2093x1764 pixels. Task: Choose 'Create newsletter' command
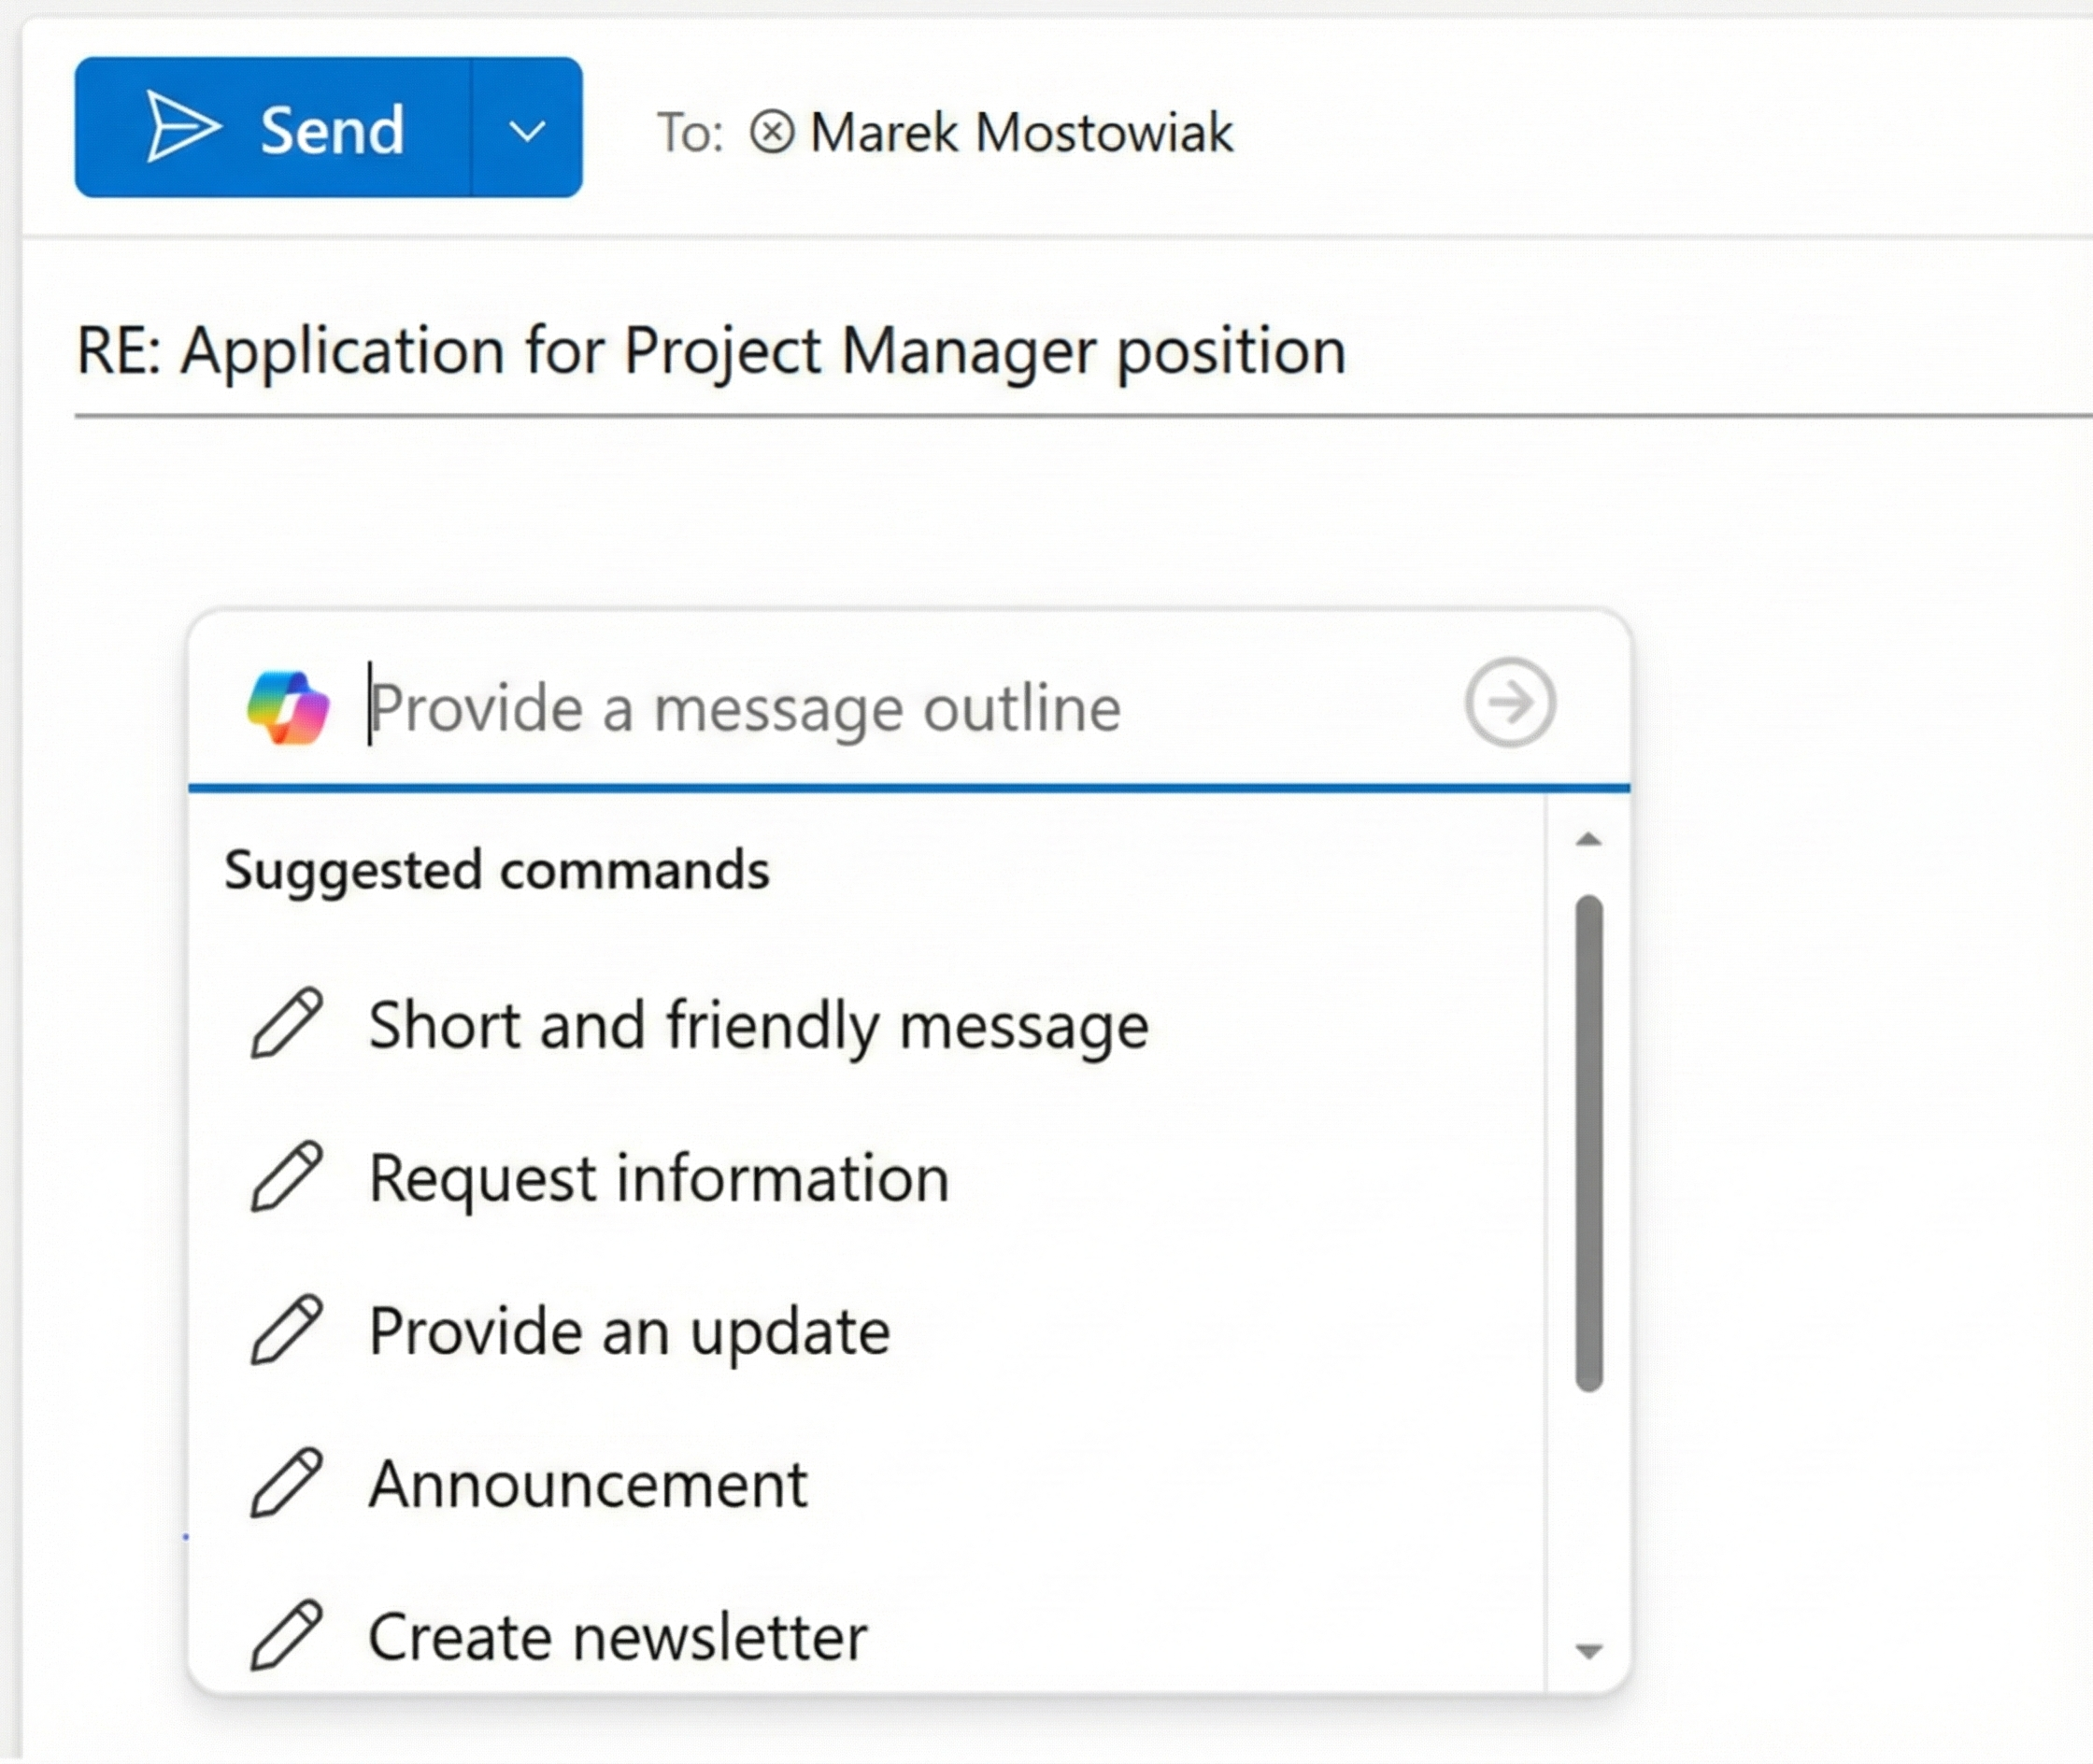pos(617,1637)
